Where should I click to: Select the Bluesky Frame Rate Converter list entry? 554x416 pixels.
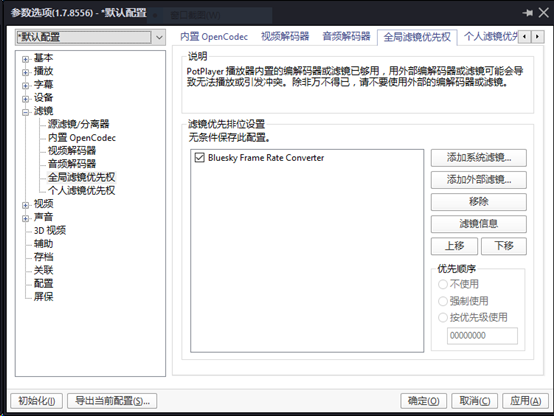coord(266,158)
